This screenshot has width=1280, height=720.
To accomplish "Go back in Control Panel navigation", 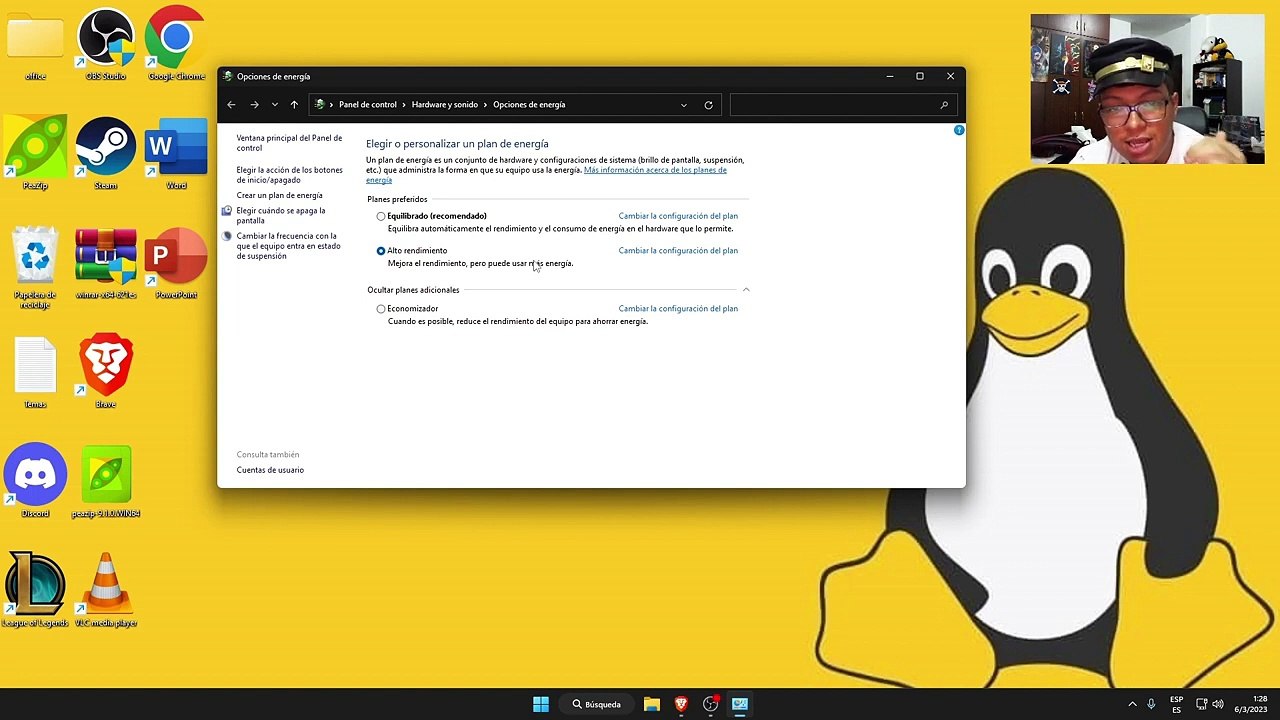I will [231, 104].
